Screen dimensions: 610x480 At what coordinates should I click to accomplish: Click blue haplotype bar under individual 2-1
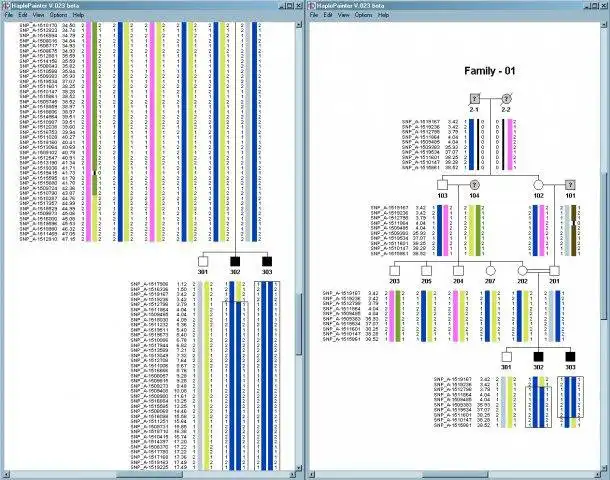tap(471, 144)
